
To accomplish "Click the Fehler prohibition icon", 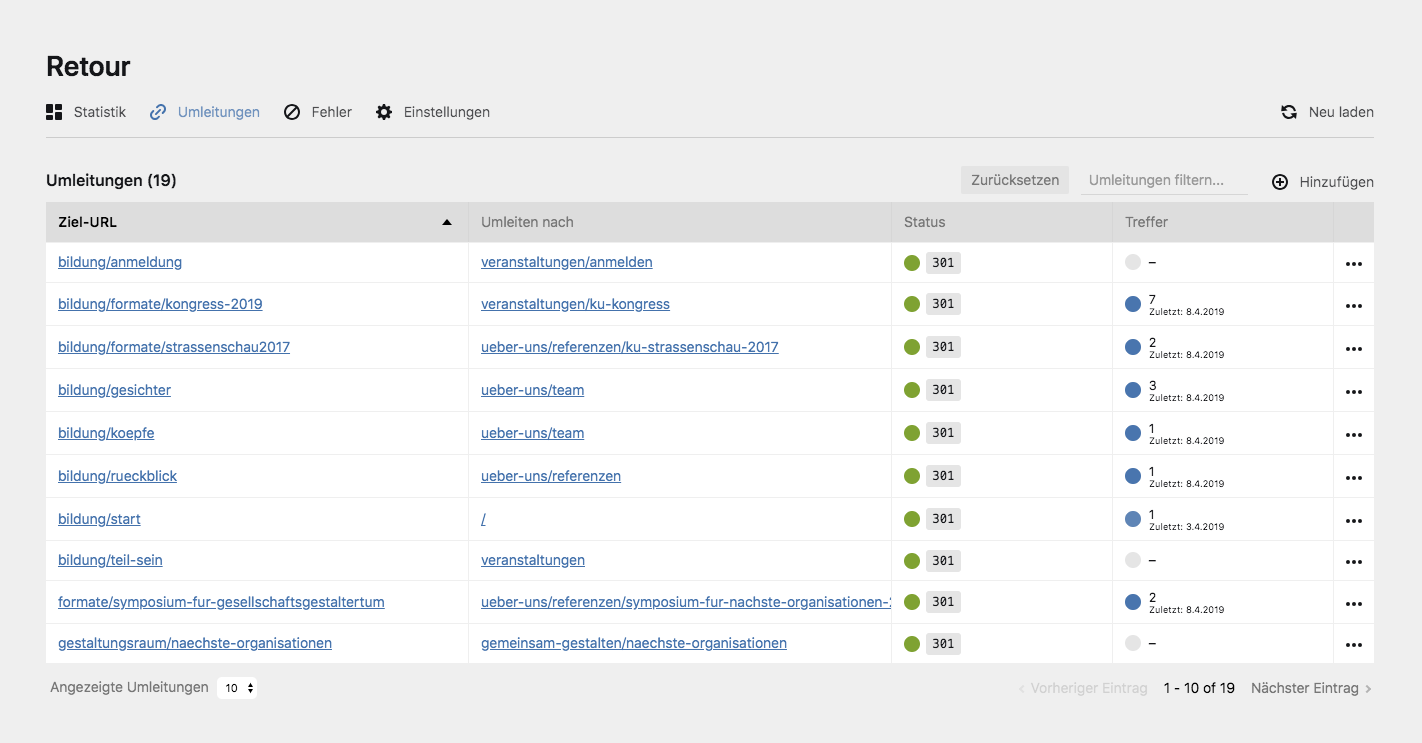I will tap(292, 112).
